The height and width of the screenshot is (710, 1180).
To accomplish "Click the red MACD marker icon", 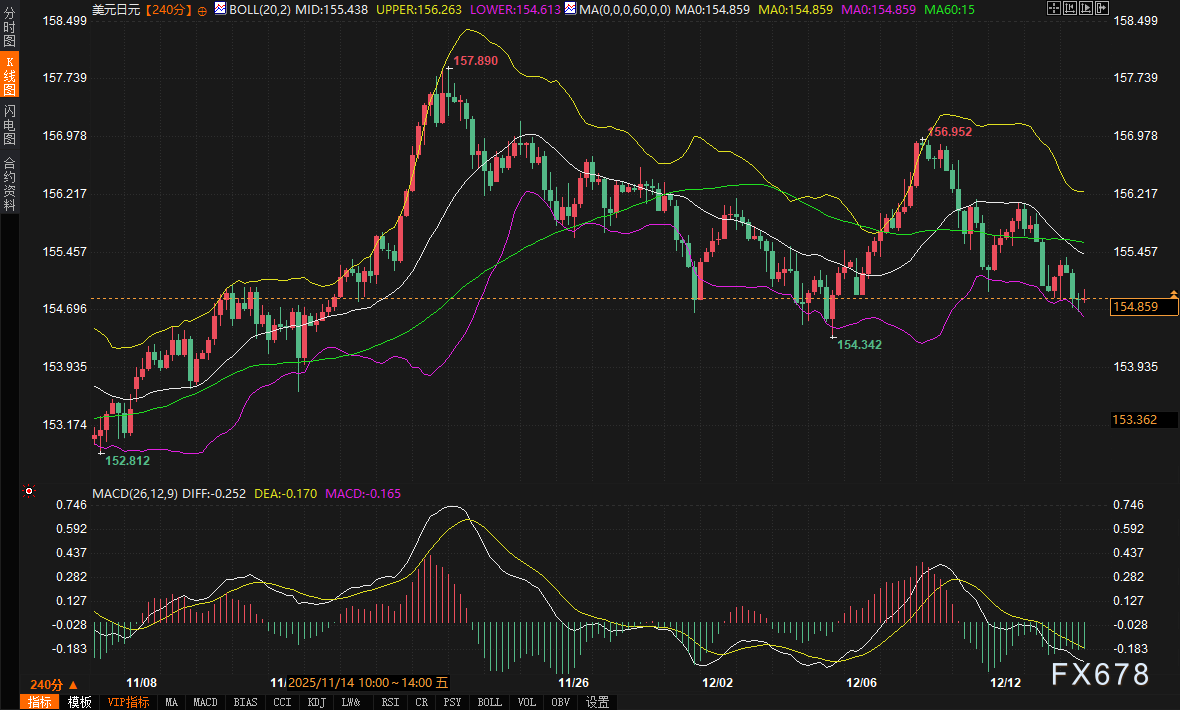I will click(x=29, y=492).
